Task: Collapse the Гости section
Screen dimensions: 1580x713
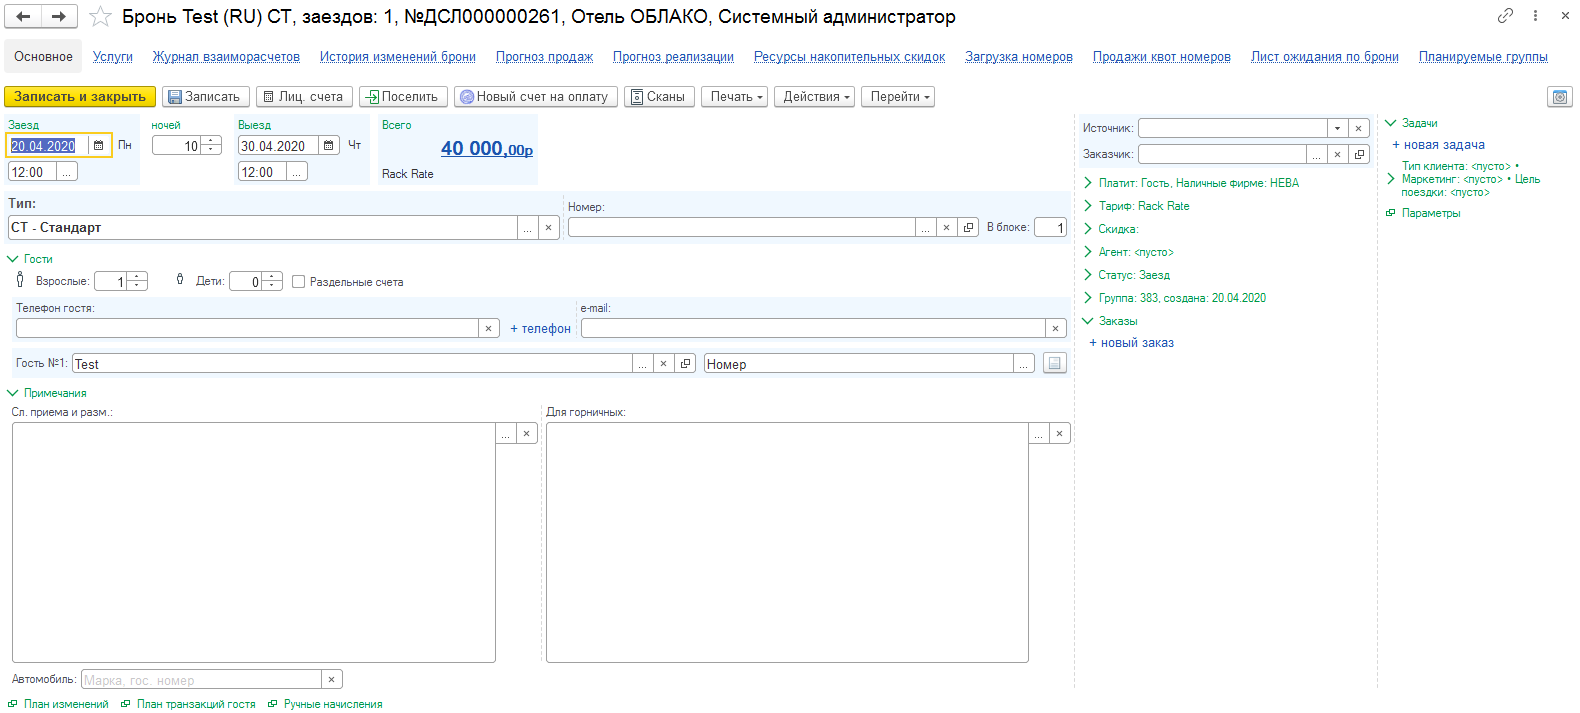Action: tap(13, 259)
